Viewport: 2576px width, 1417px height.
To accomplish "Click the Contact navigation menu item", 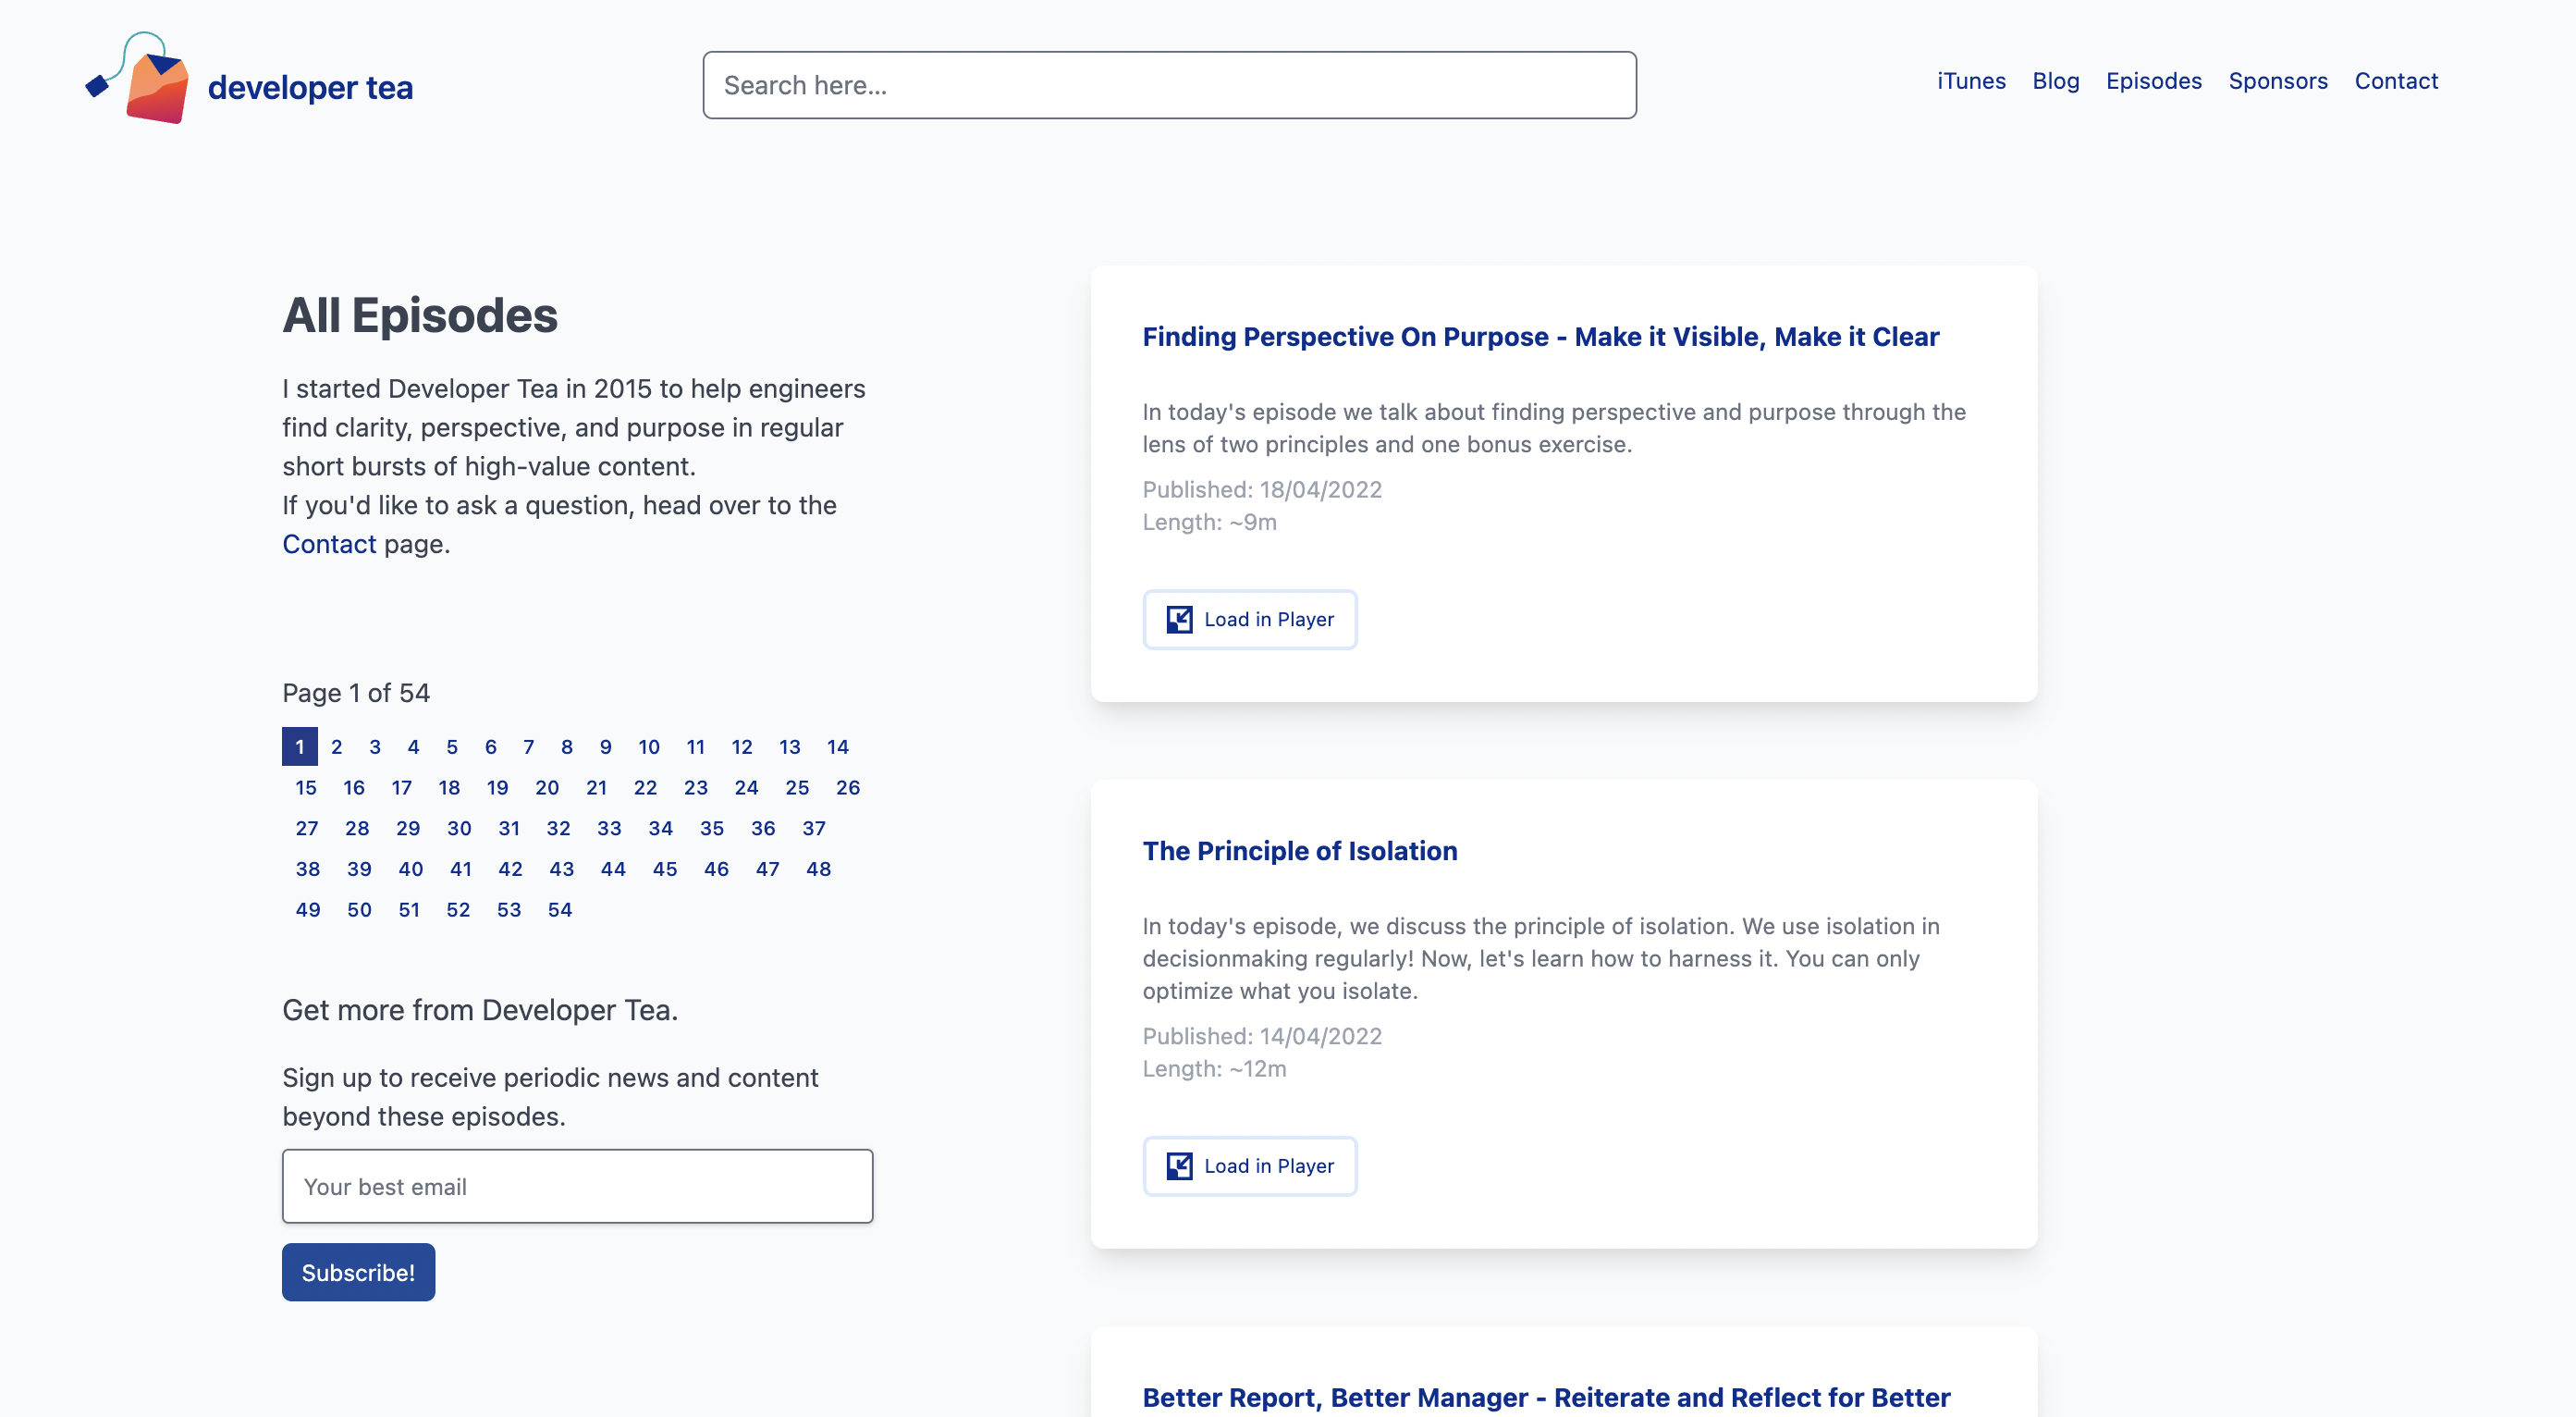I will point(2397,80).
